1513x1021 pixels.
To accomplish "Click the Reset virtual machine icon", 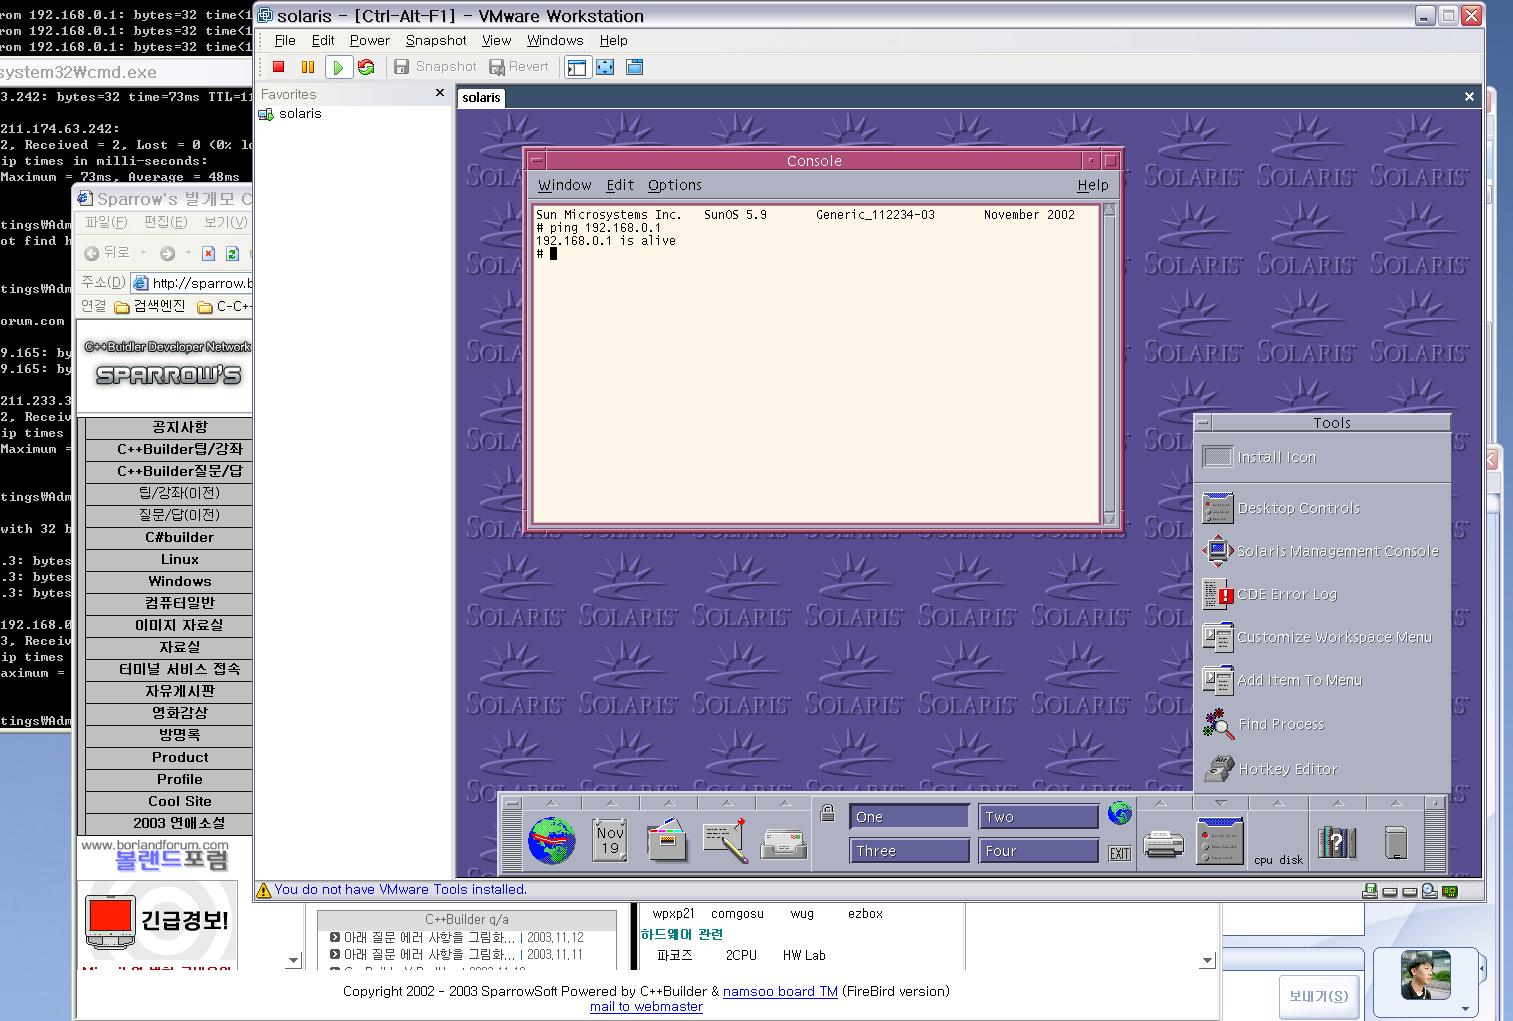I will [x=366, y=67].
